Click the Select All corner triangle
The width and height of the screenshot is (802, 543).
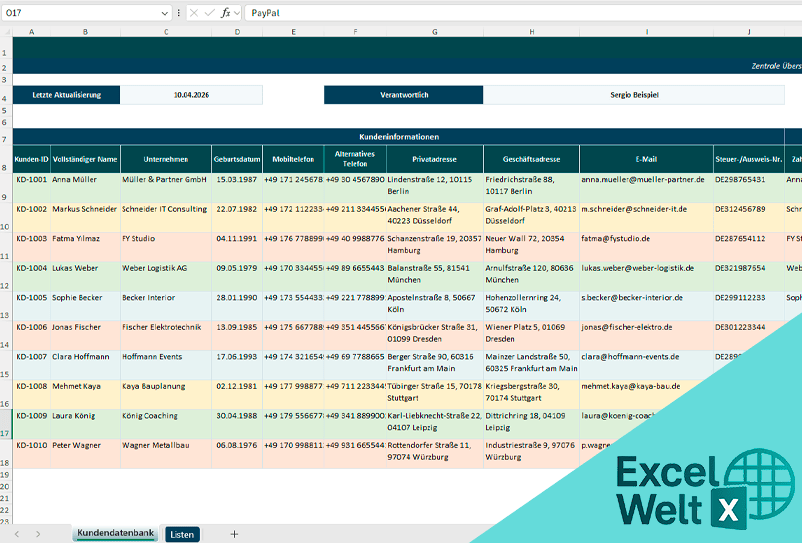6,32
